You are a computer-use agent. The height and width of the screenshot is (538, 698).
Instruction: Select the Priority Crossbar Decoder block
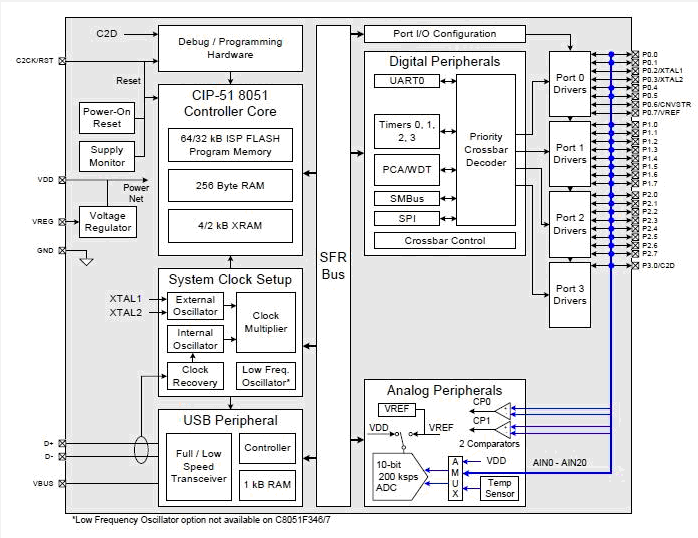486,150
